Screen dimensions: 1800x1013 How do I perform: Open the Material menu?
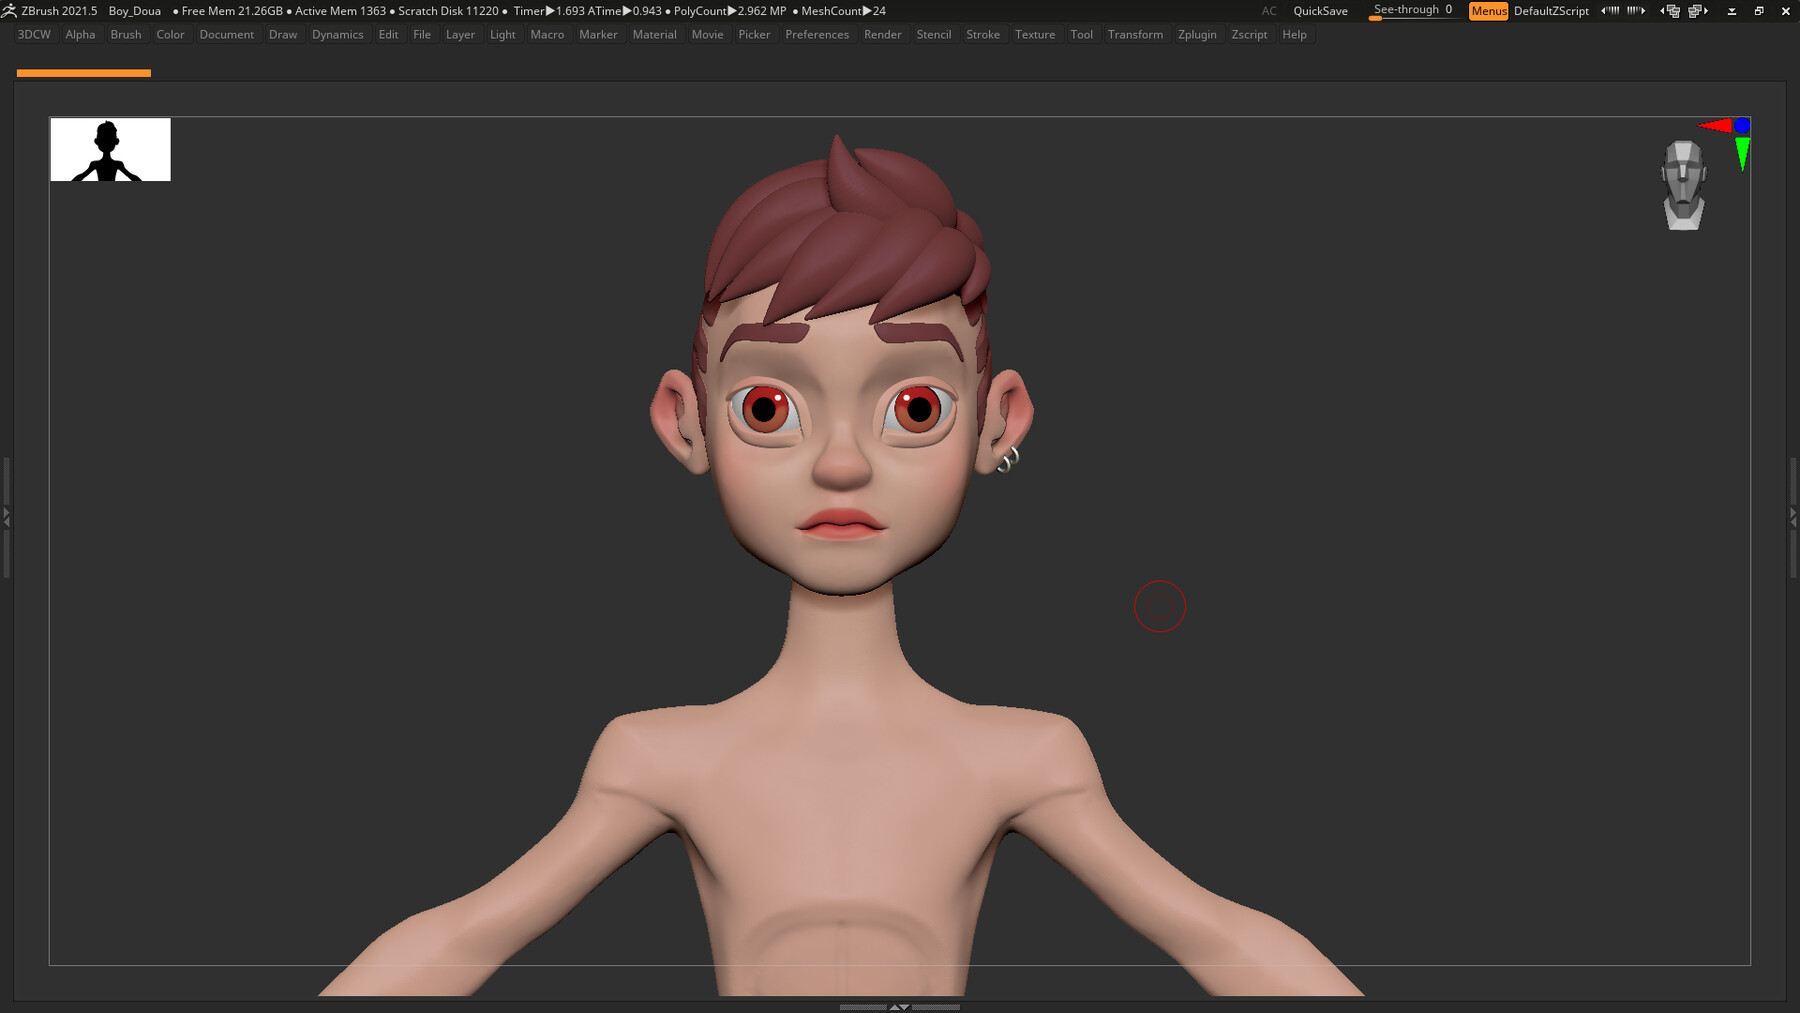(x=655, y=35)
